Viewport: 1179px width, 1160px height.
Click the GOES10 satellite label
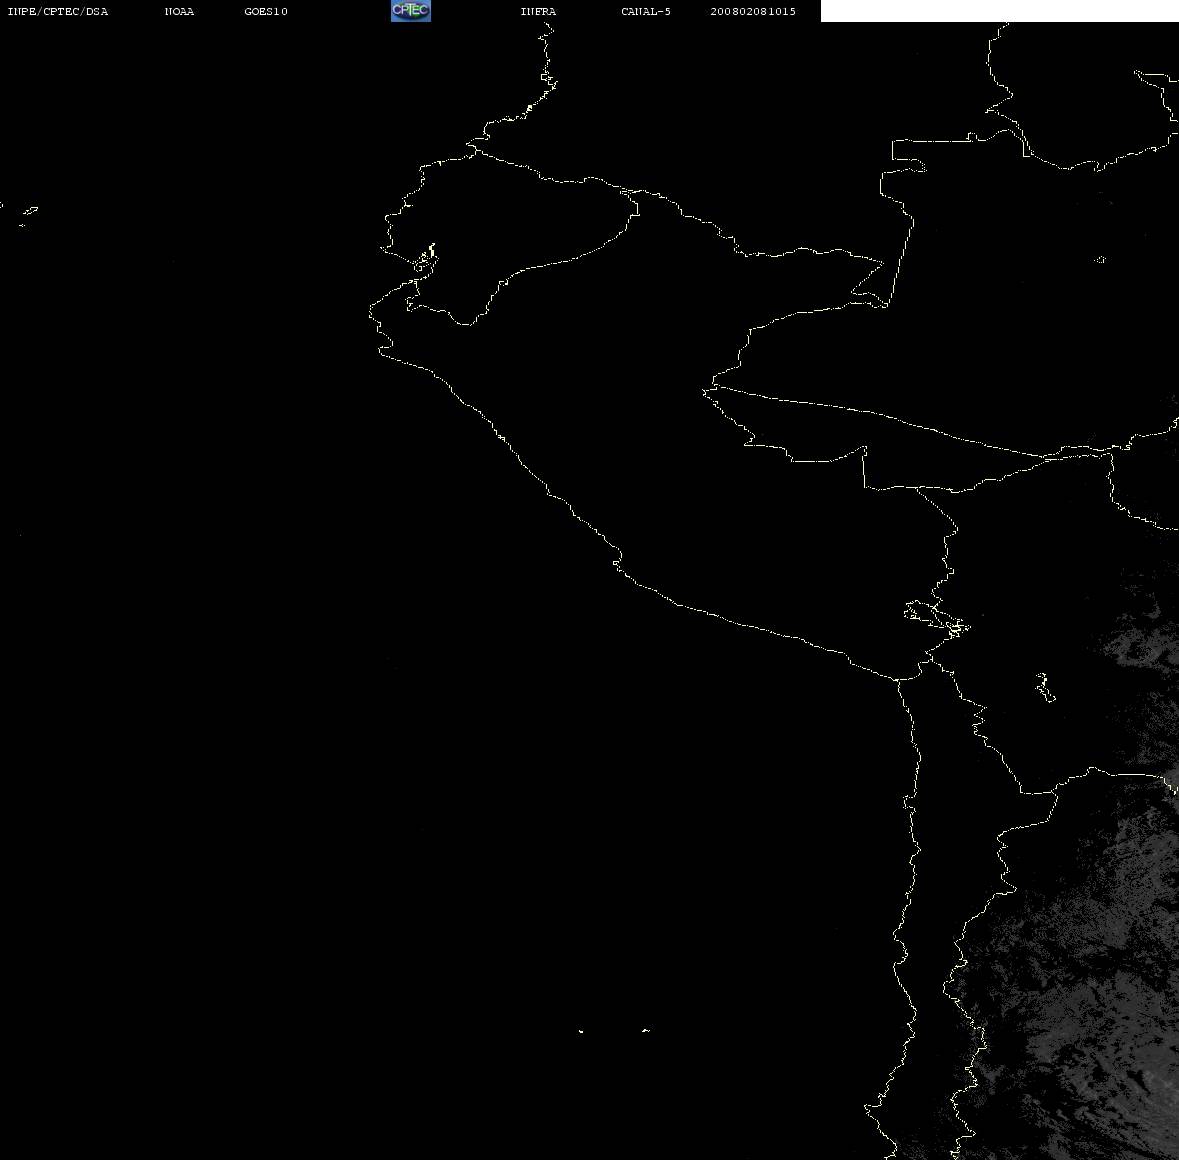pyautogui.click(x=266, y=11)
